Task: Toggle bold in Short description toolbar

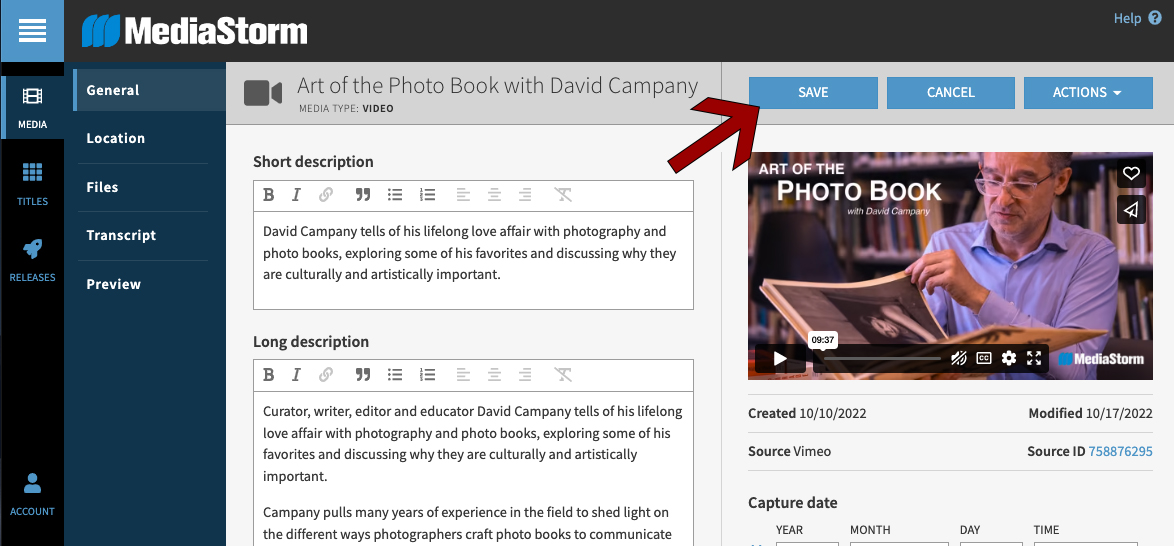Action: pos(268,195)
